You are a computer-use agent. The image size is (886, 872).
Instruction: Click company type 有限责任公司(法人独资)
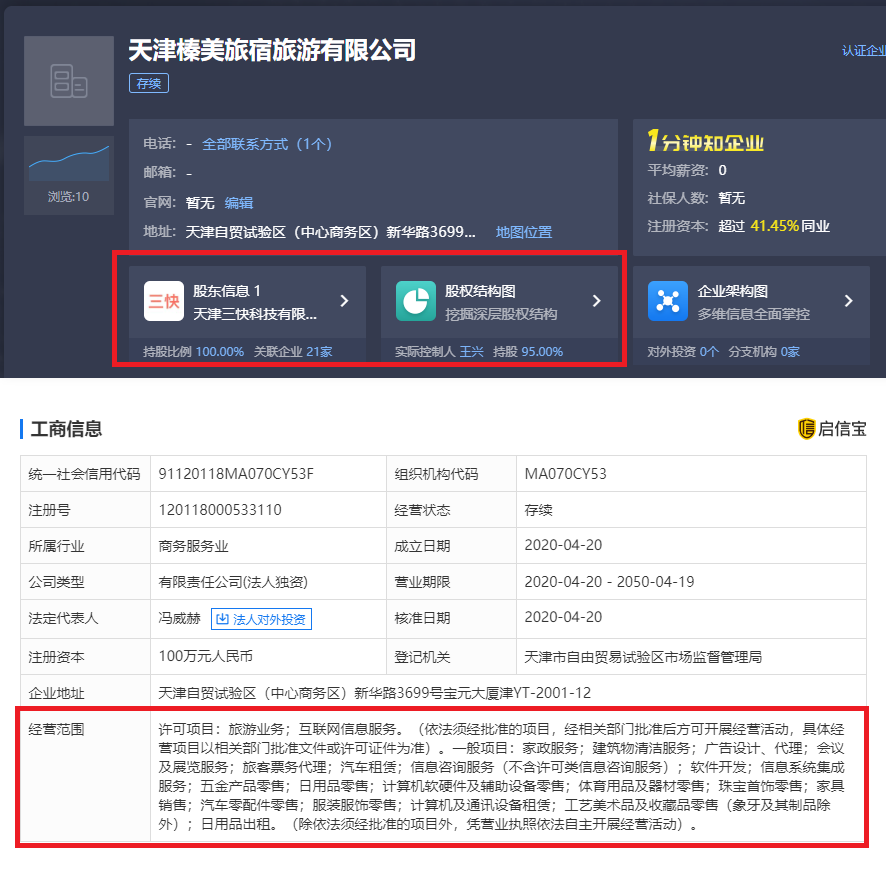tap(233, 582)
